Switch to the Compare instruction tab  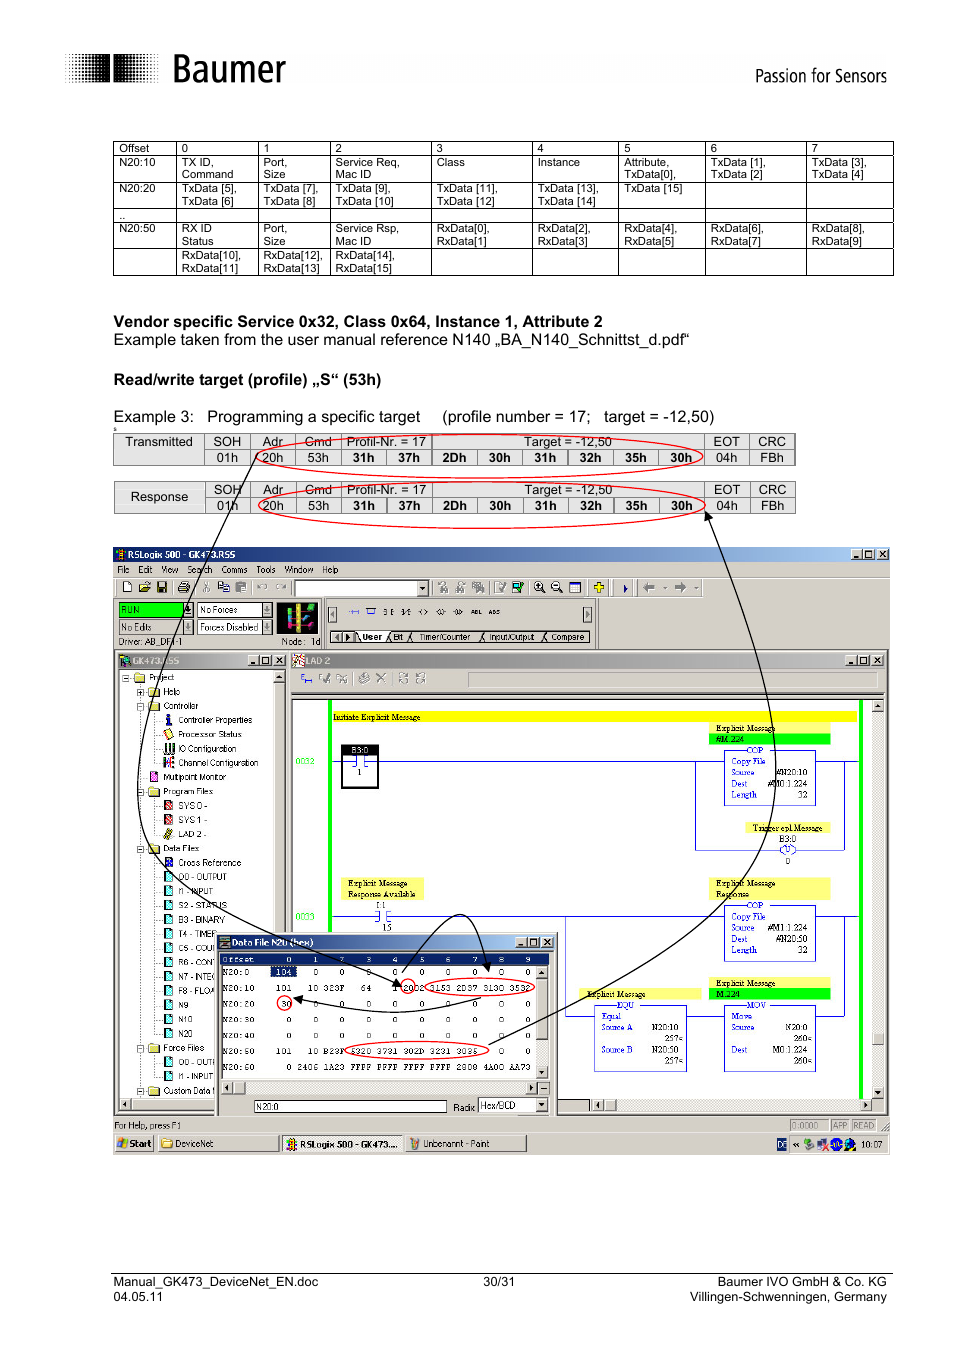point(567,637)
